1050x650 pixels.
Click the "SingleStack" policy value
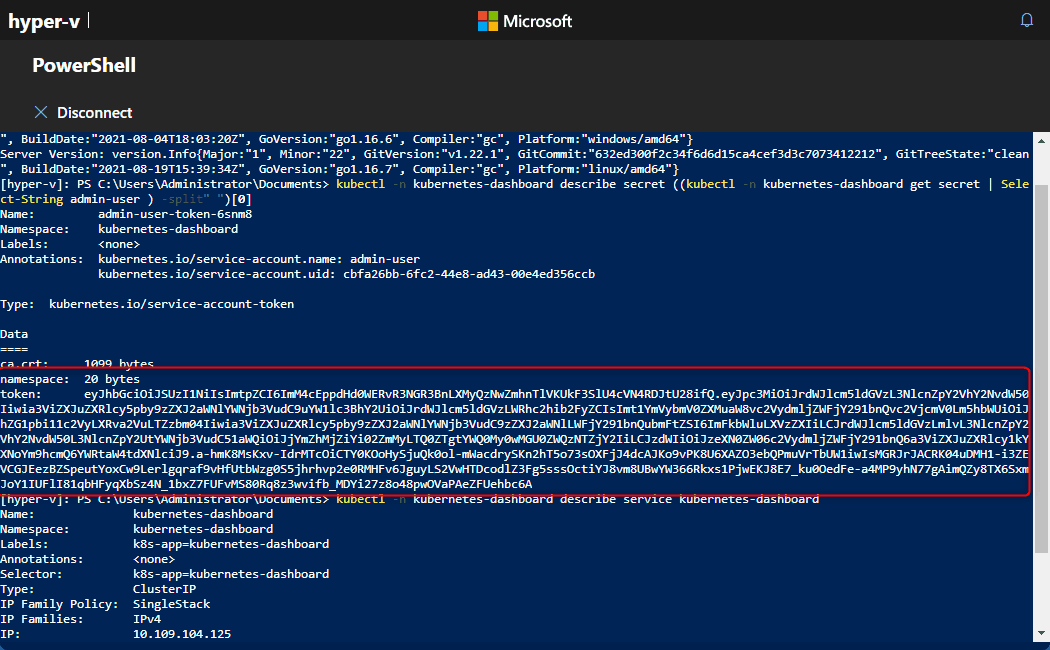click(171, 604)
